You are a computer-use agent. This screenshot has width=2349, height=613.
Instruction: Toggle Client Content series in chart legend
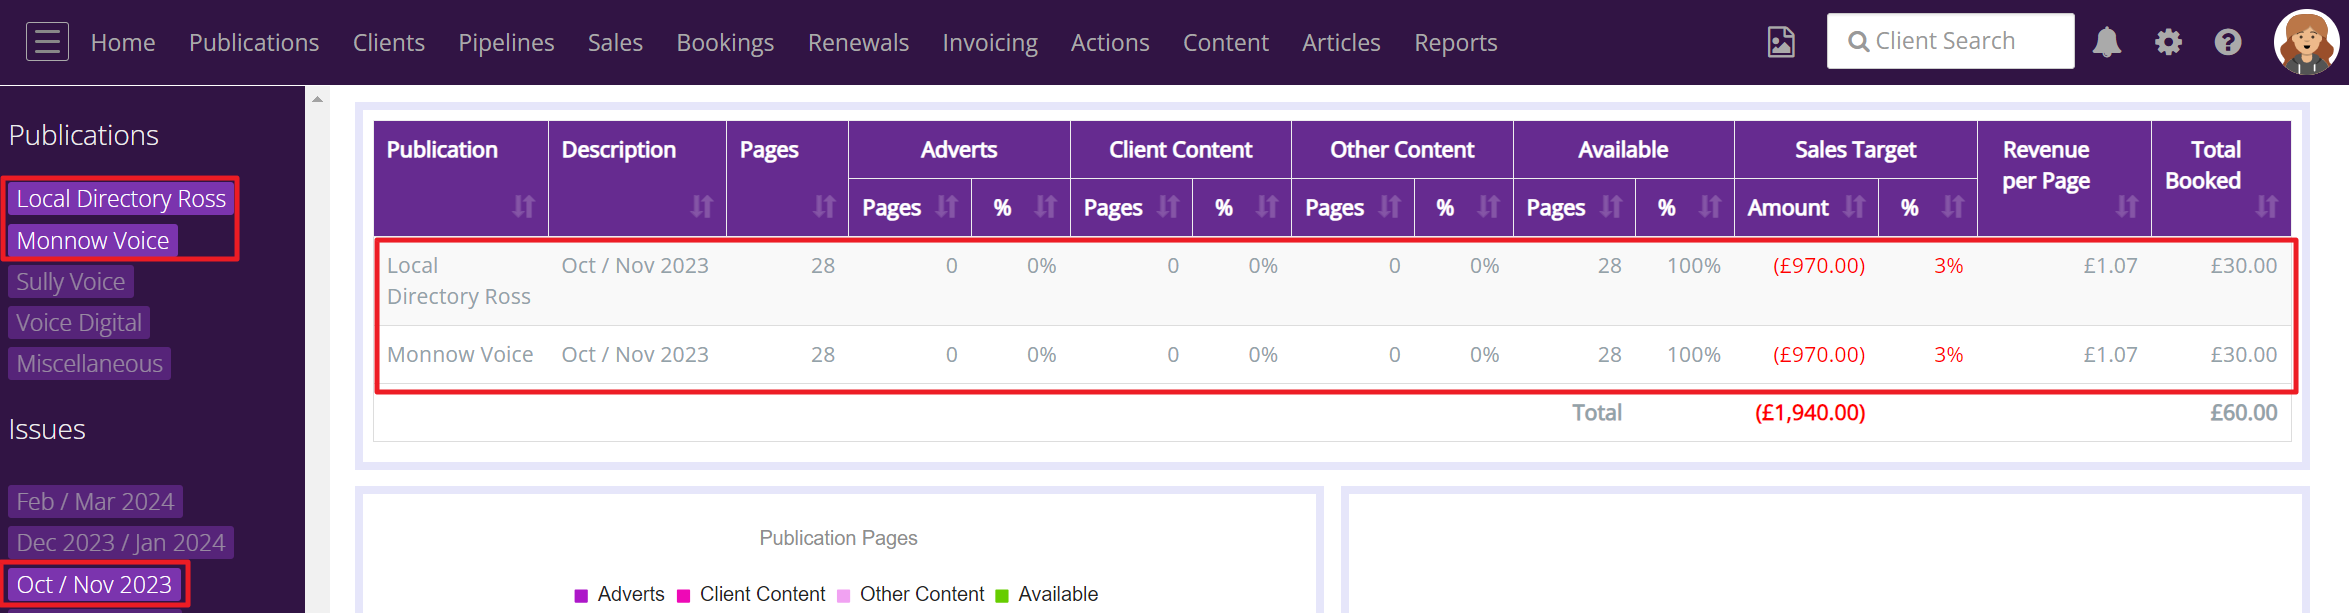pyautogui.click(x=751, y=594)
